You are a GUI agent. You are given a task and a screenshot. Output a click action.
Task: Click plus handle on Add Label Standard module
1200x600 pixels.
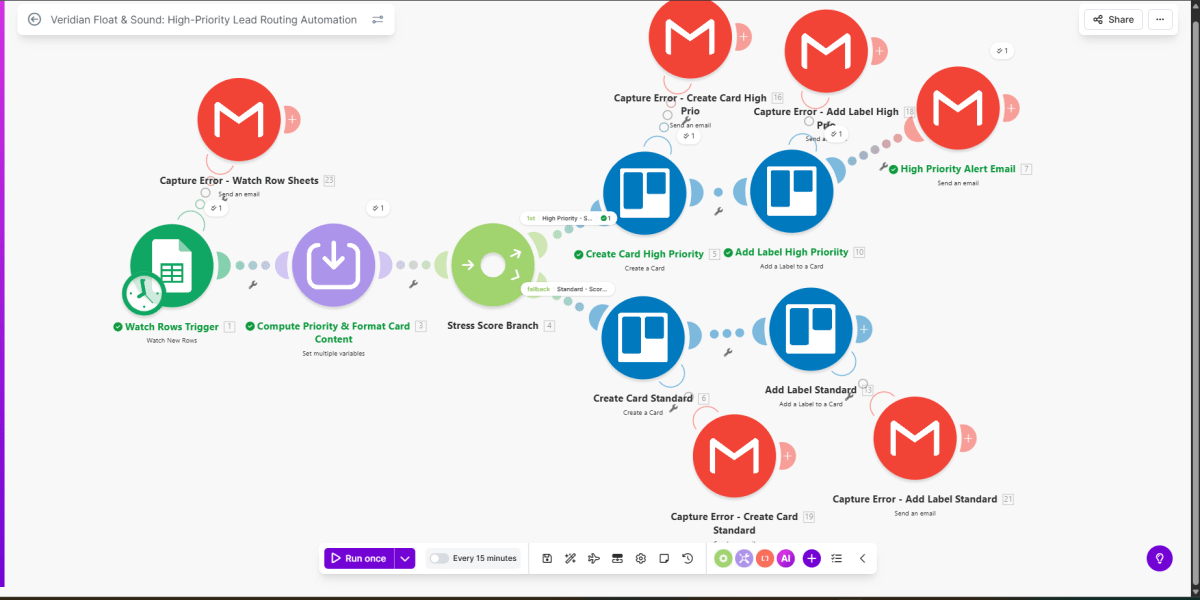click(864, 329)
